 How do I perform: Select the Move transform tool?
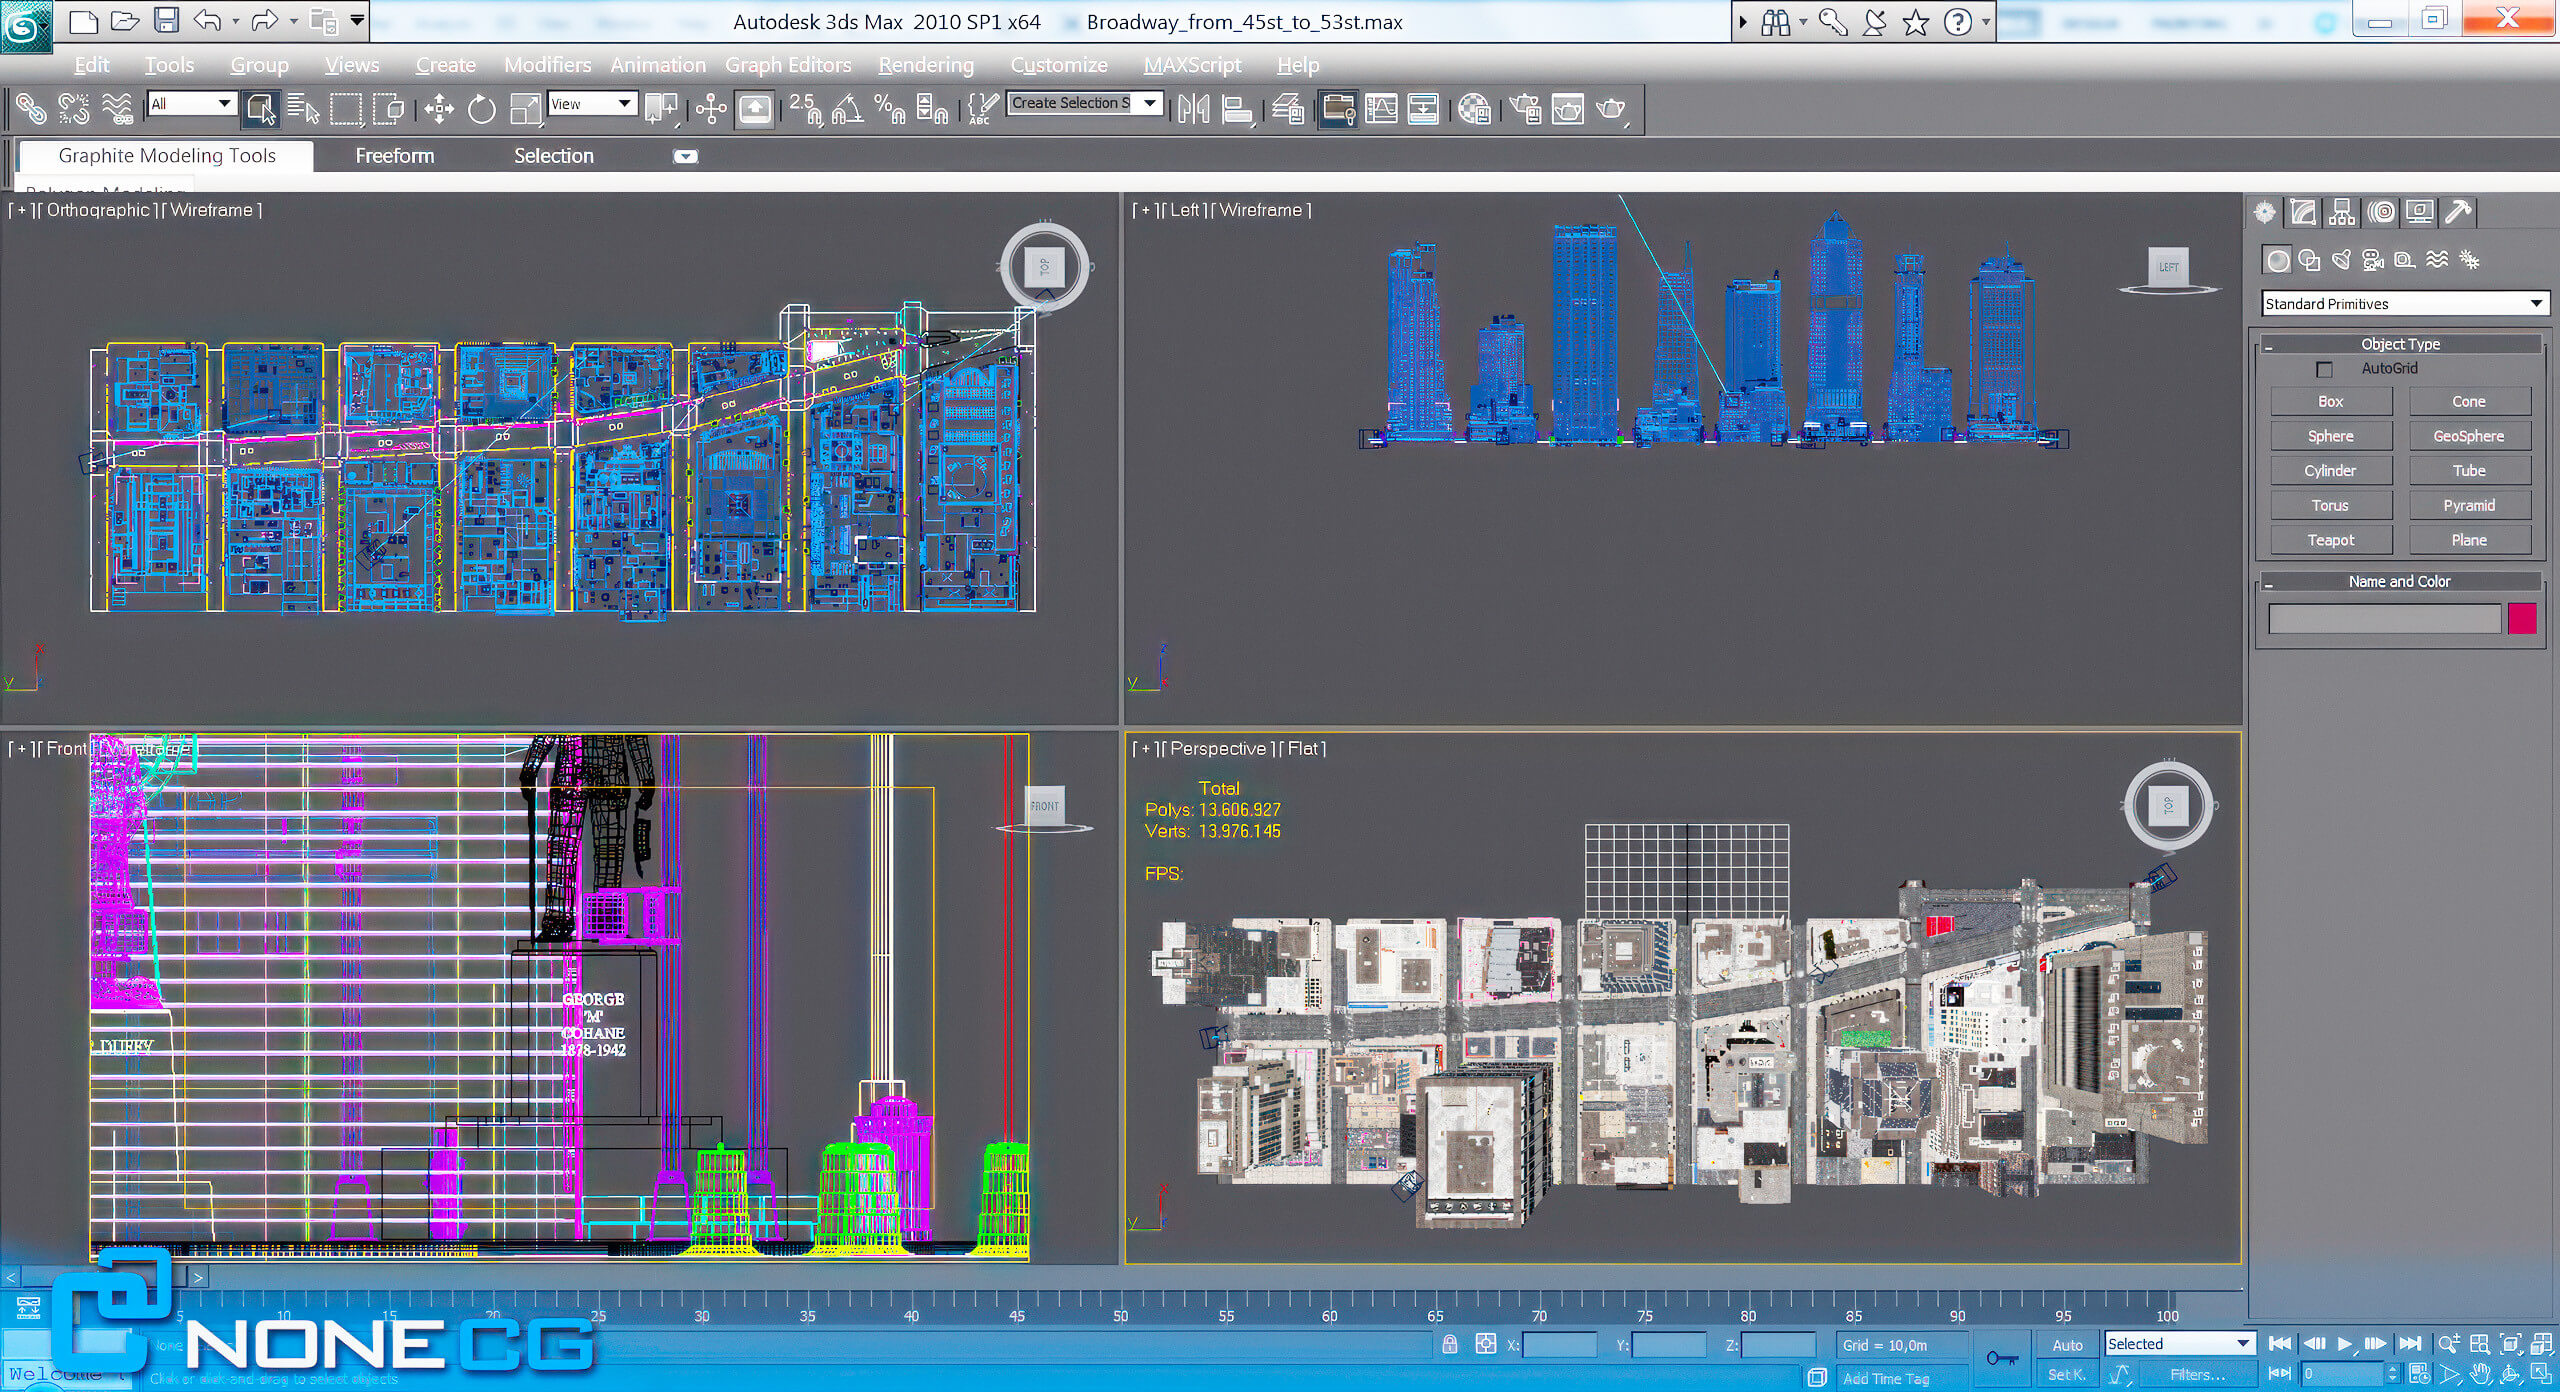[x=438, y=108]
